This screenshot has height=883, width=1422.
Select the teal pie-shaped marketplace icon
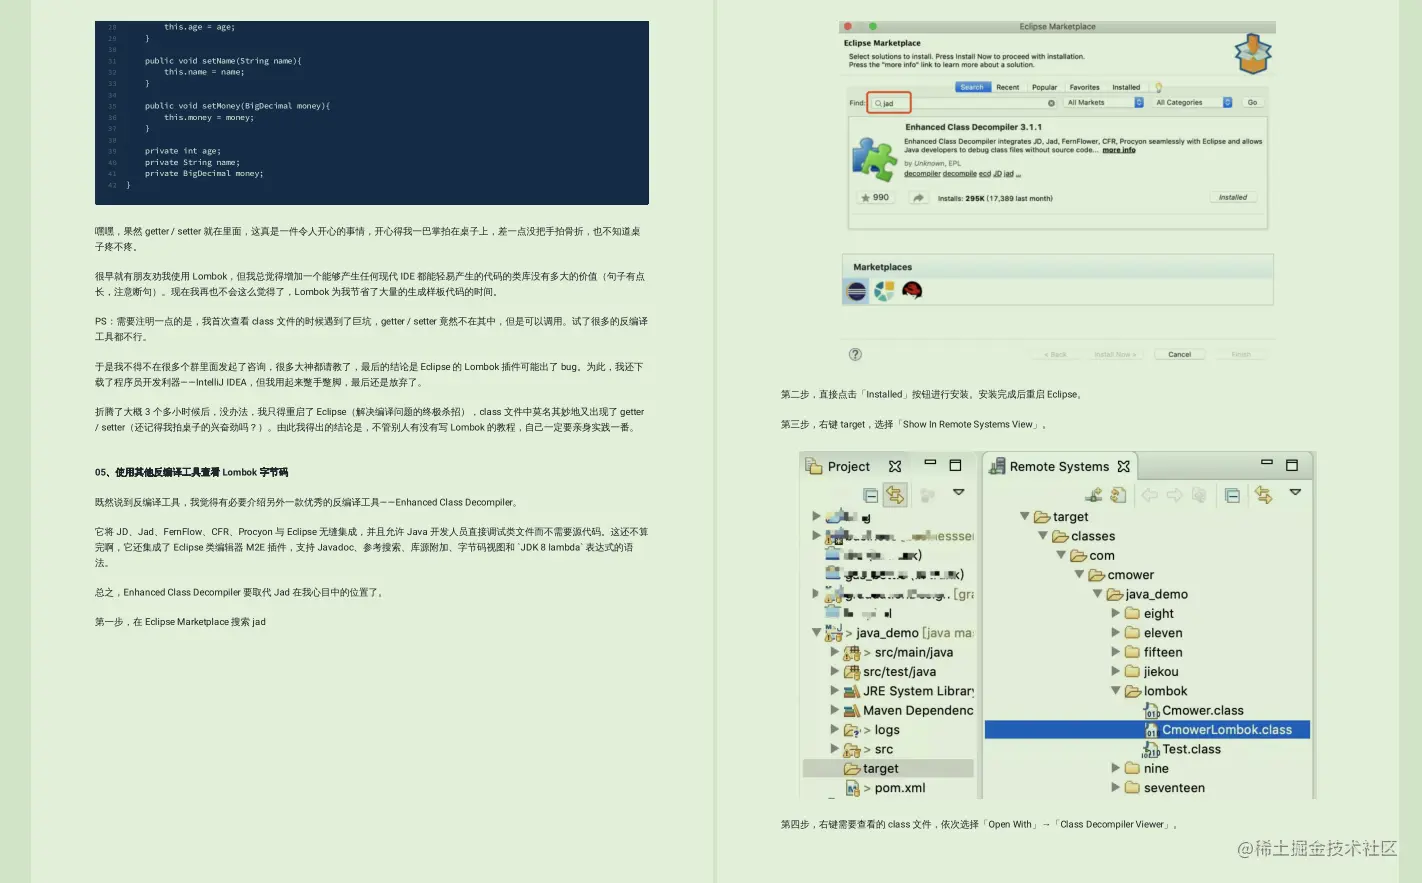(x=884, y=291)
